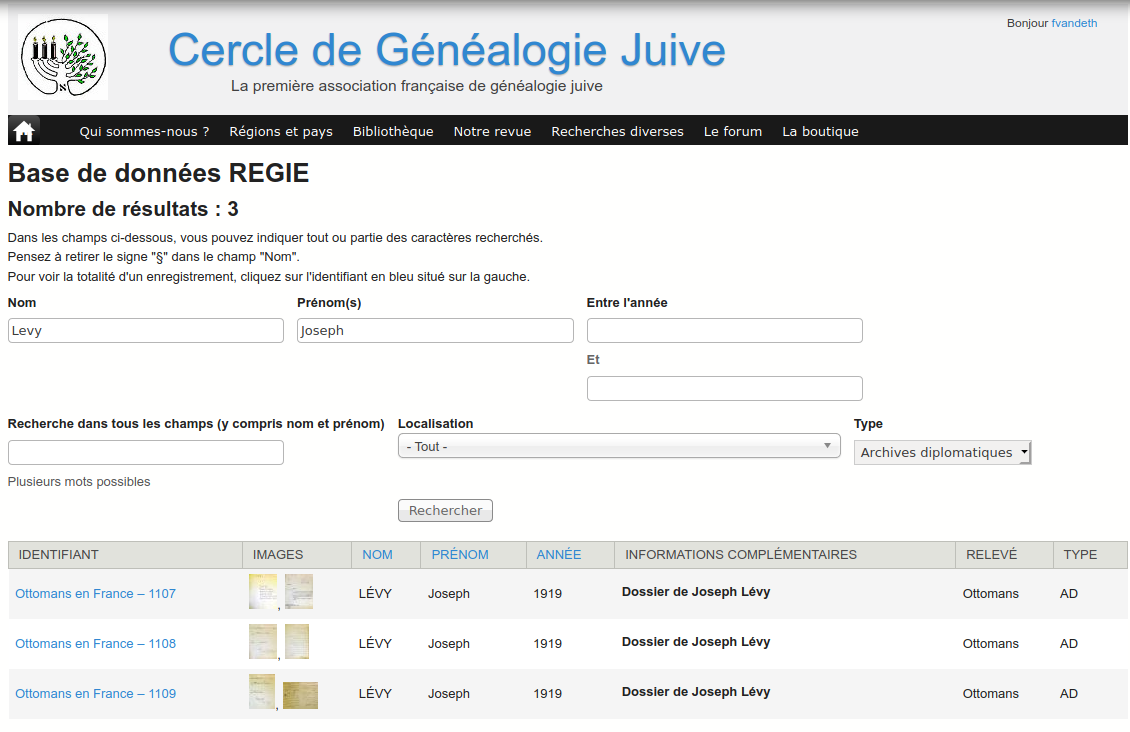Click the Cercle de Généalogie Juive title

point(447,50)
